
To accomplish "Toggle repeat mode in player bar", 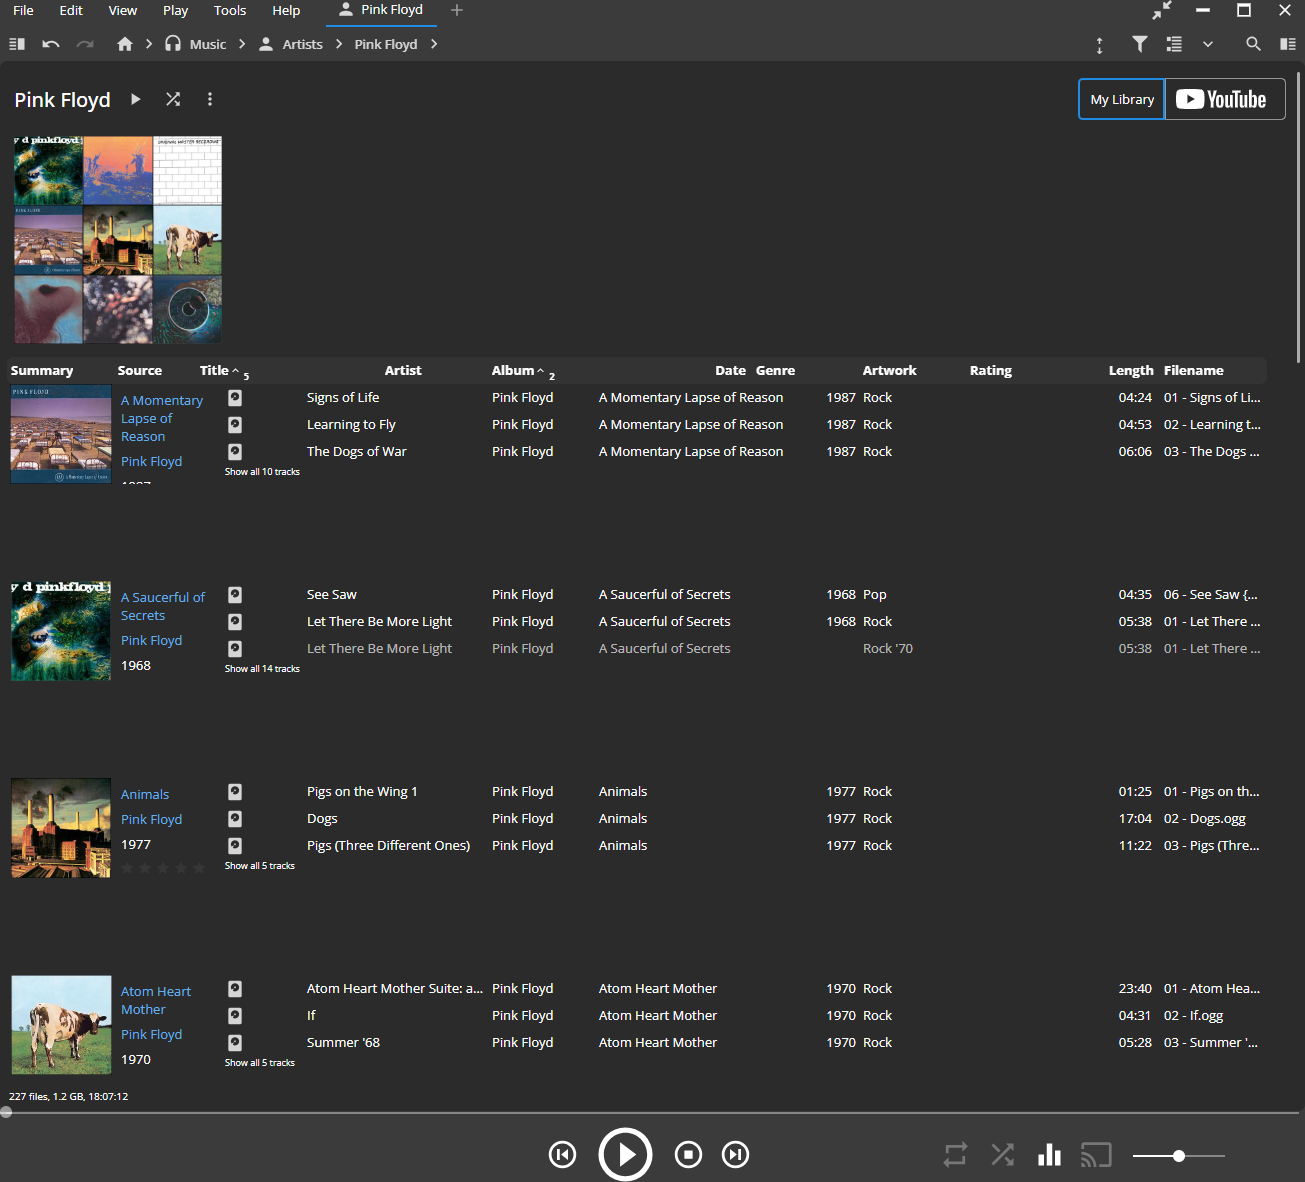I will pyautogui.click(x=955, y=1155).
